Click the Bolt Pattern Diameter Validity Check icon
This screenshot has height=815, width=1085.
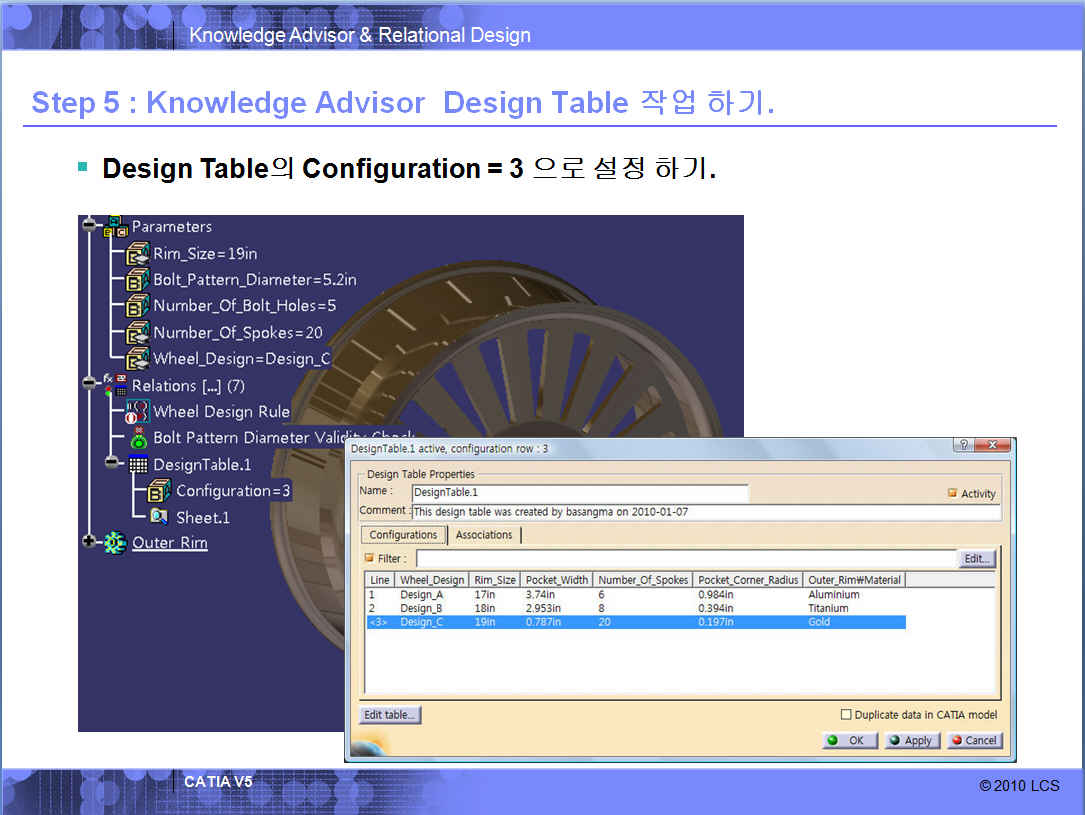[138, 438]
